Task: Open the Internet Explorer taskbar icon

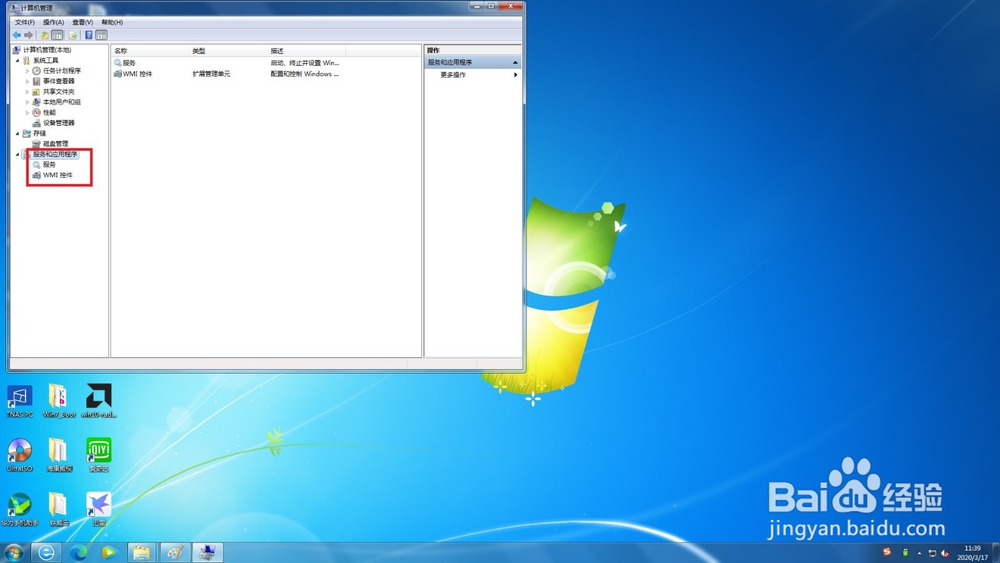Action: (x=47, y=552)
